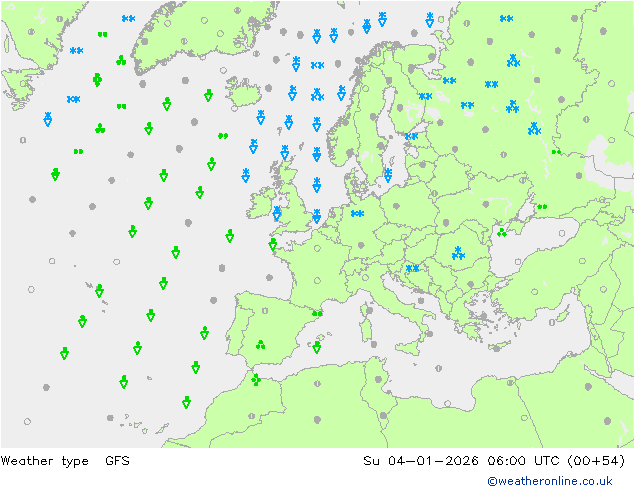This screenshot has height=490, width=634.
Task: Click the open circle symbol just south of Iceland
Action: (234, 108)
